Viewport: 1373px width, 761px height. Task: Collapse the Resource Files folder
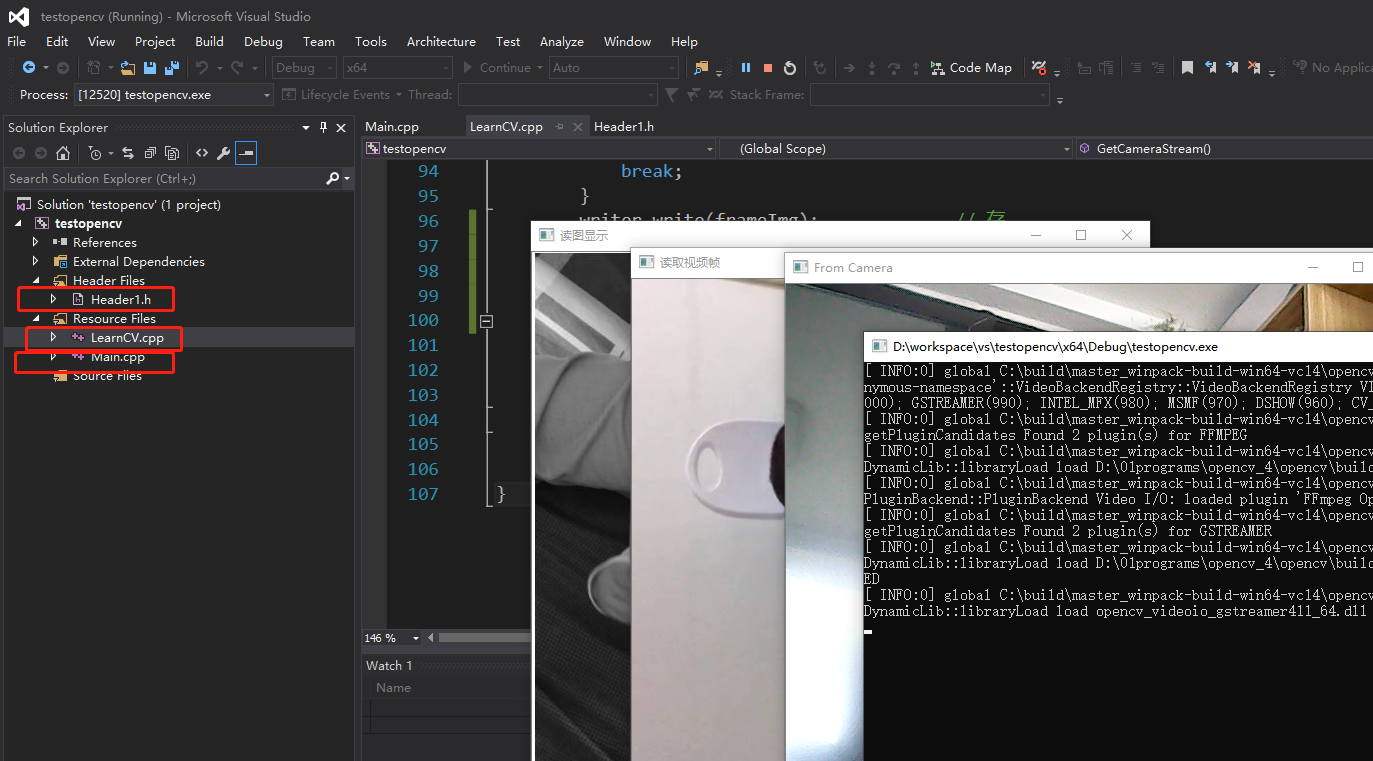point(36,318)
